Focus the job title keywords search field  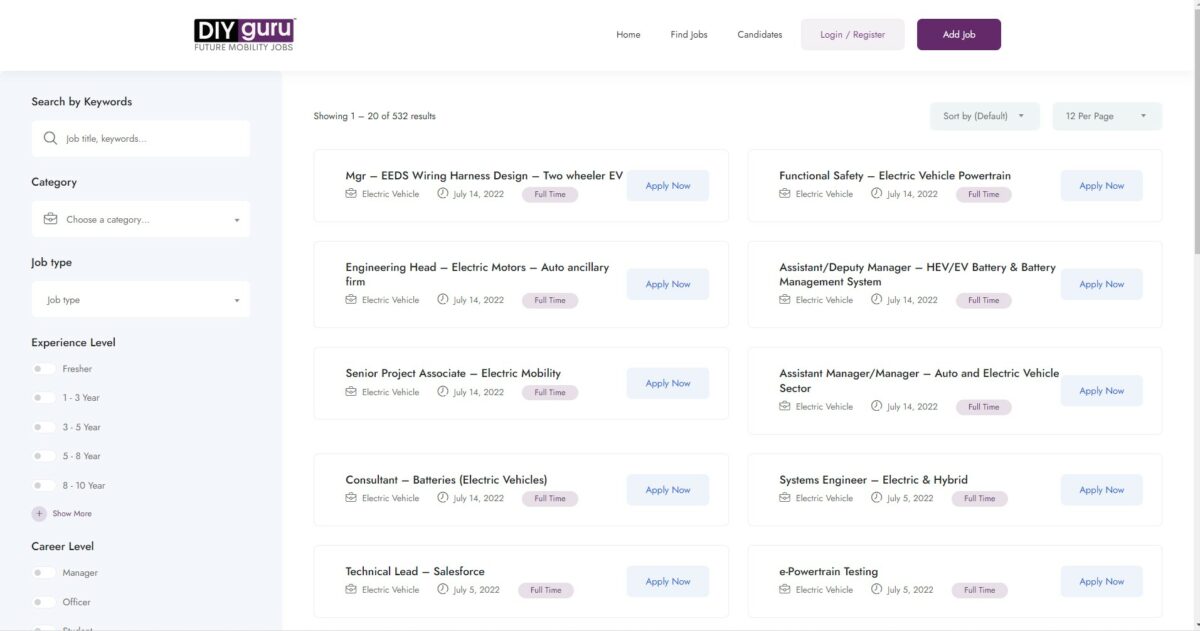click(141, 139)
